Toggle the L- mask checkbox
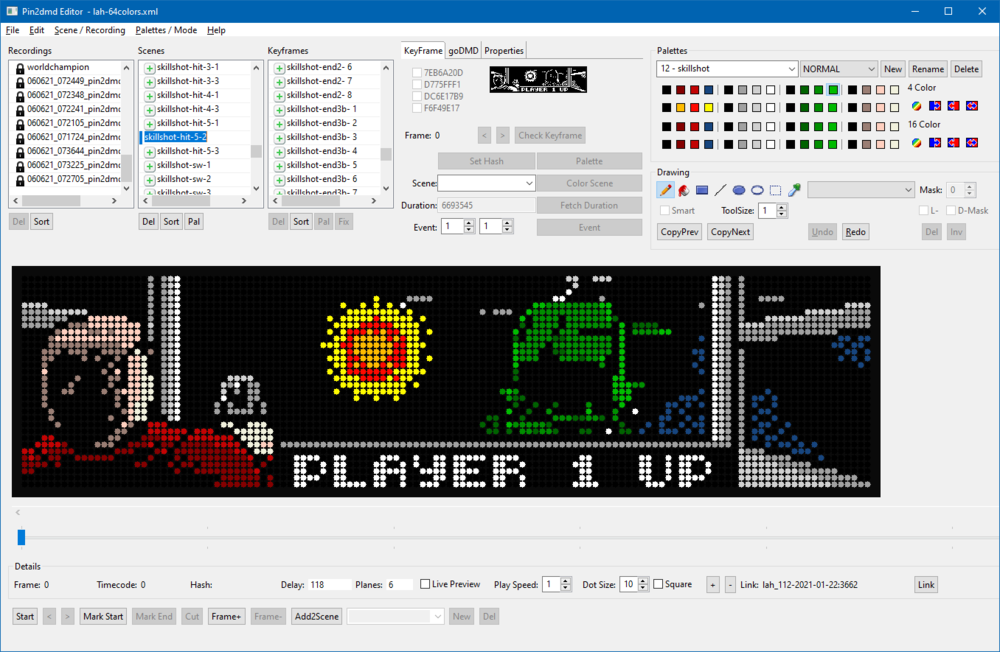Screen dimensions: 1000x652 (923, 211)
